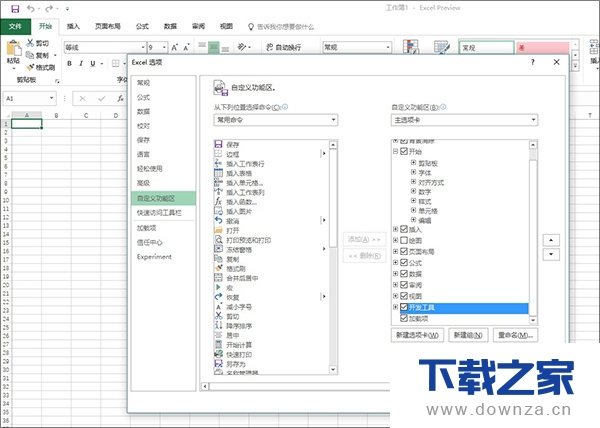This screenshot has height=428, width=600.
Task: Uncheck the 插入 tab checkbox
Action: coord(404,229)
